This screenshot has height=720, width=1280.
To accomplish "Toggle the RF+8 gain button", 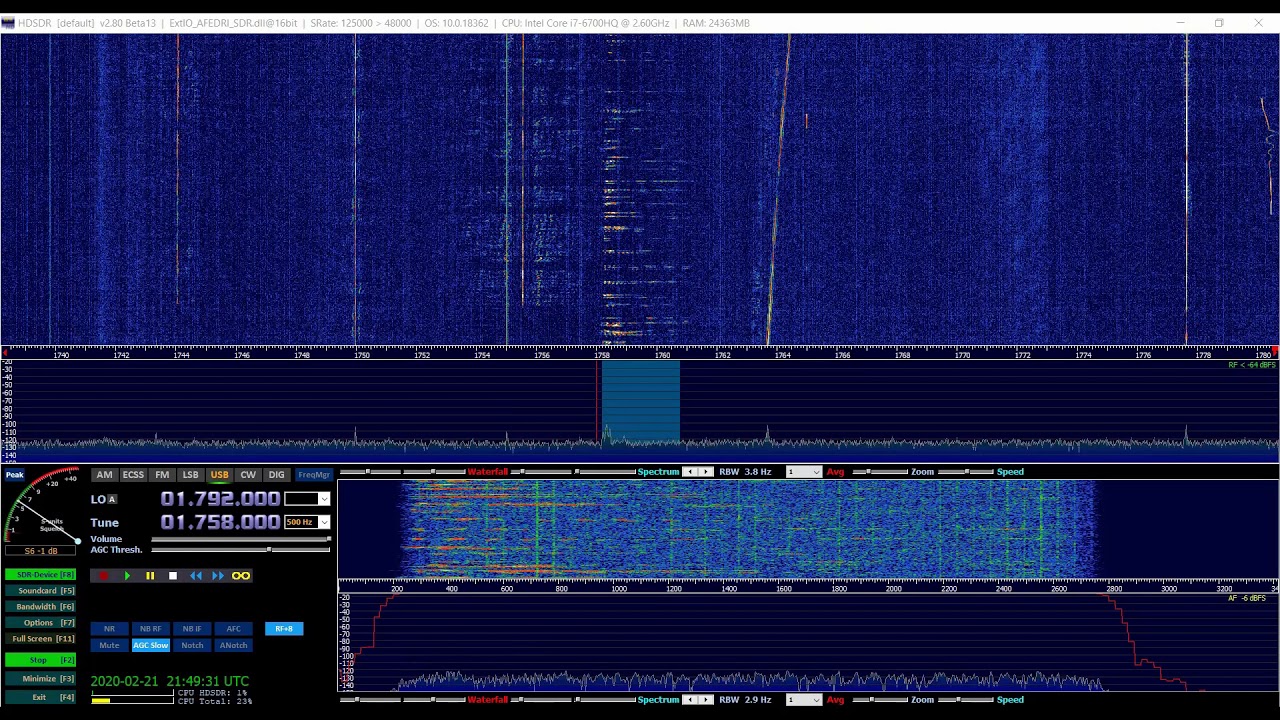I will [284, 629].
